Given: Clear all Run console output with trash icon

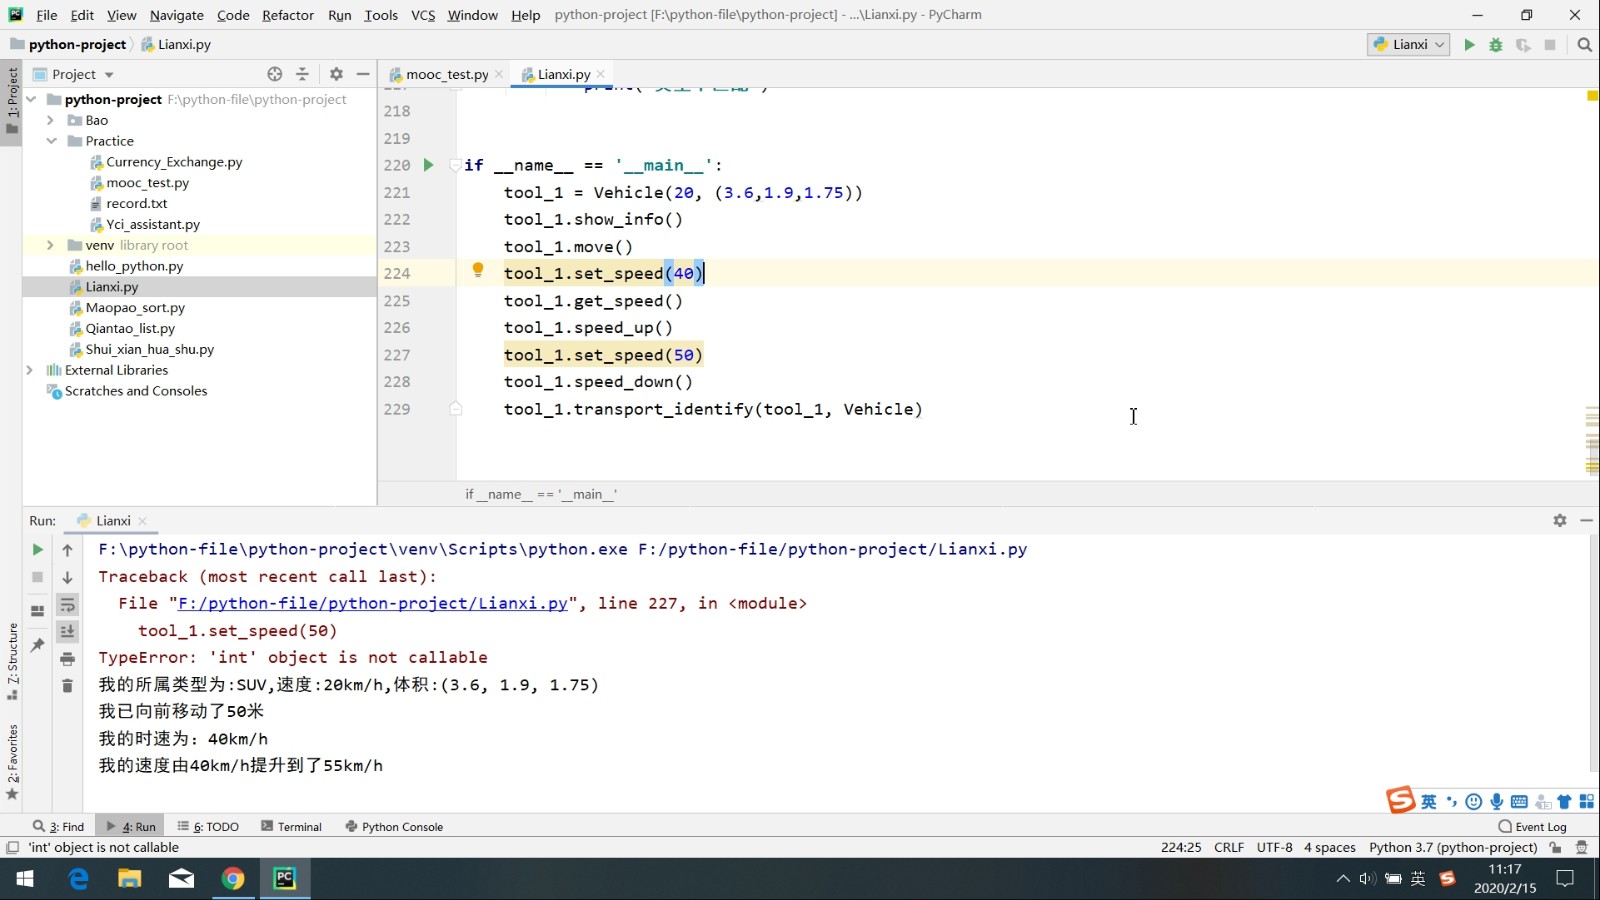Looking at the screenshot, I should tap(67, 686).
